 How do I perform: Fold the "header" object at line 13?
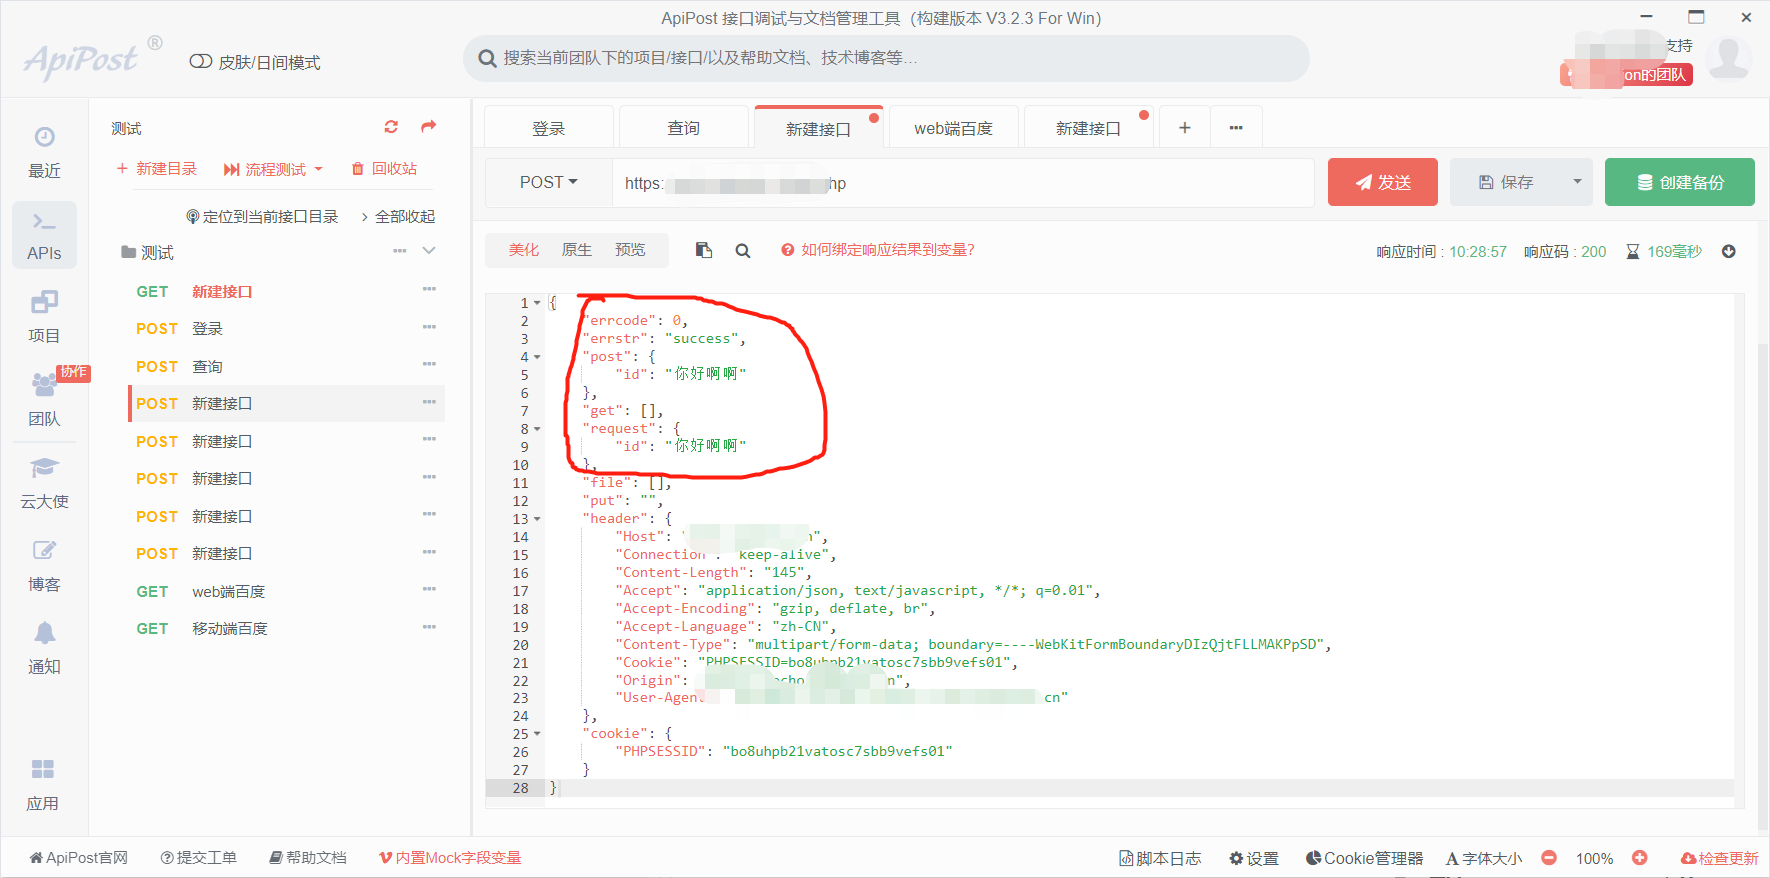click(537, 519)
